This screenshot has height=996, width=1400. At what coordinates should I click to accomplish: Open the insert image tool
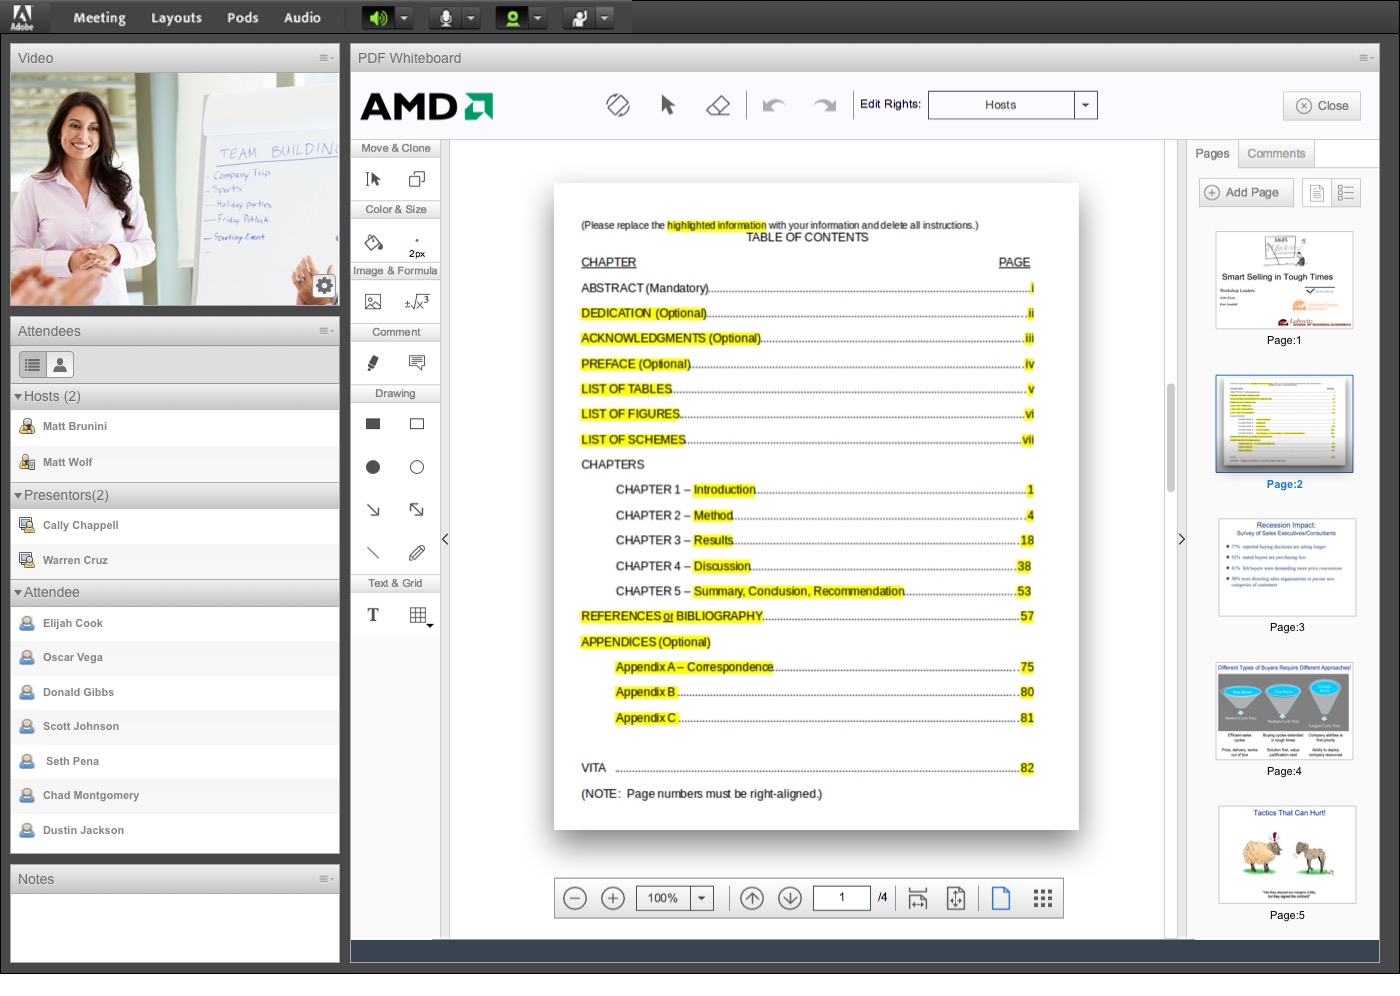click(373, 302)
